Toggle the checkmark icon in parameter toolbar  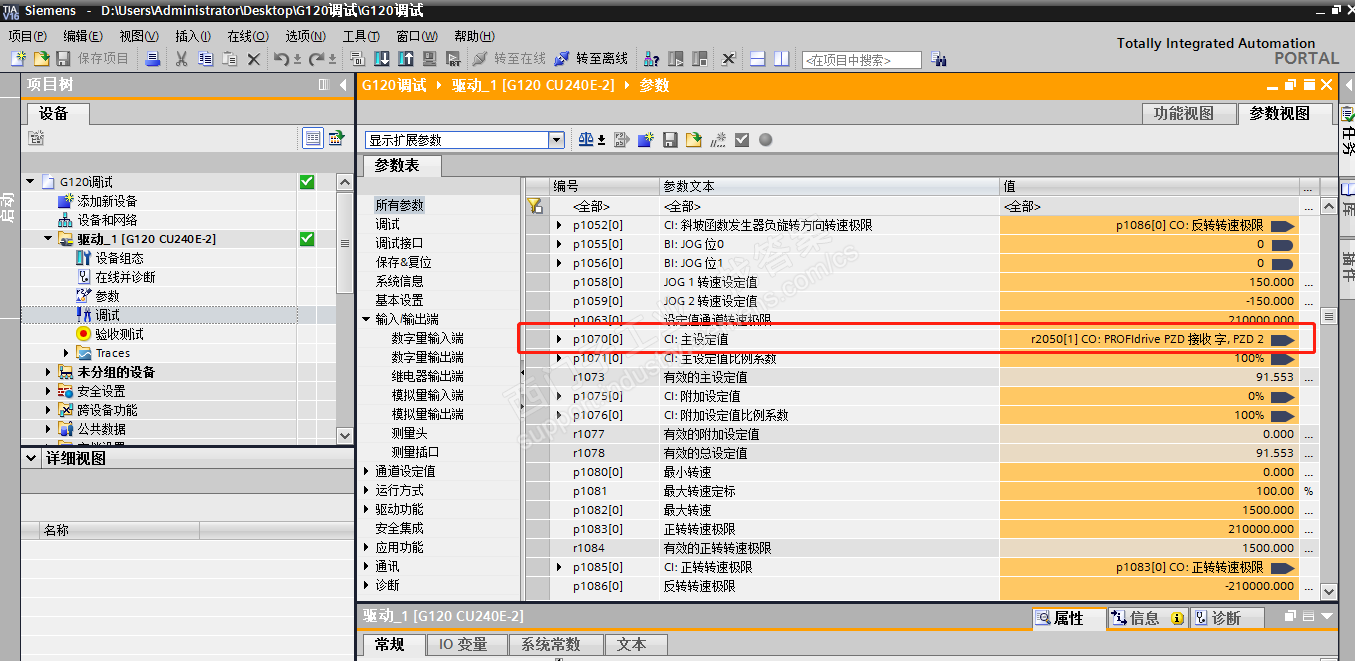[742, 140]
